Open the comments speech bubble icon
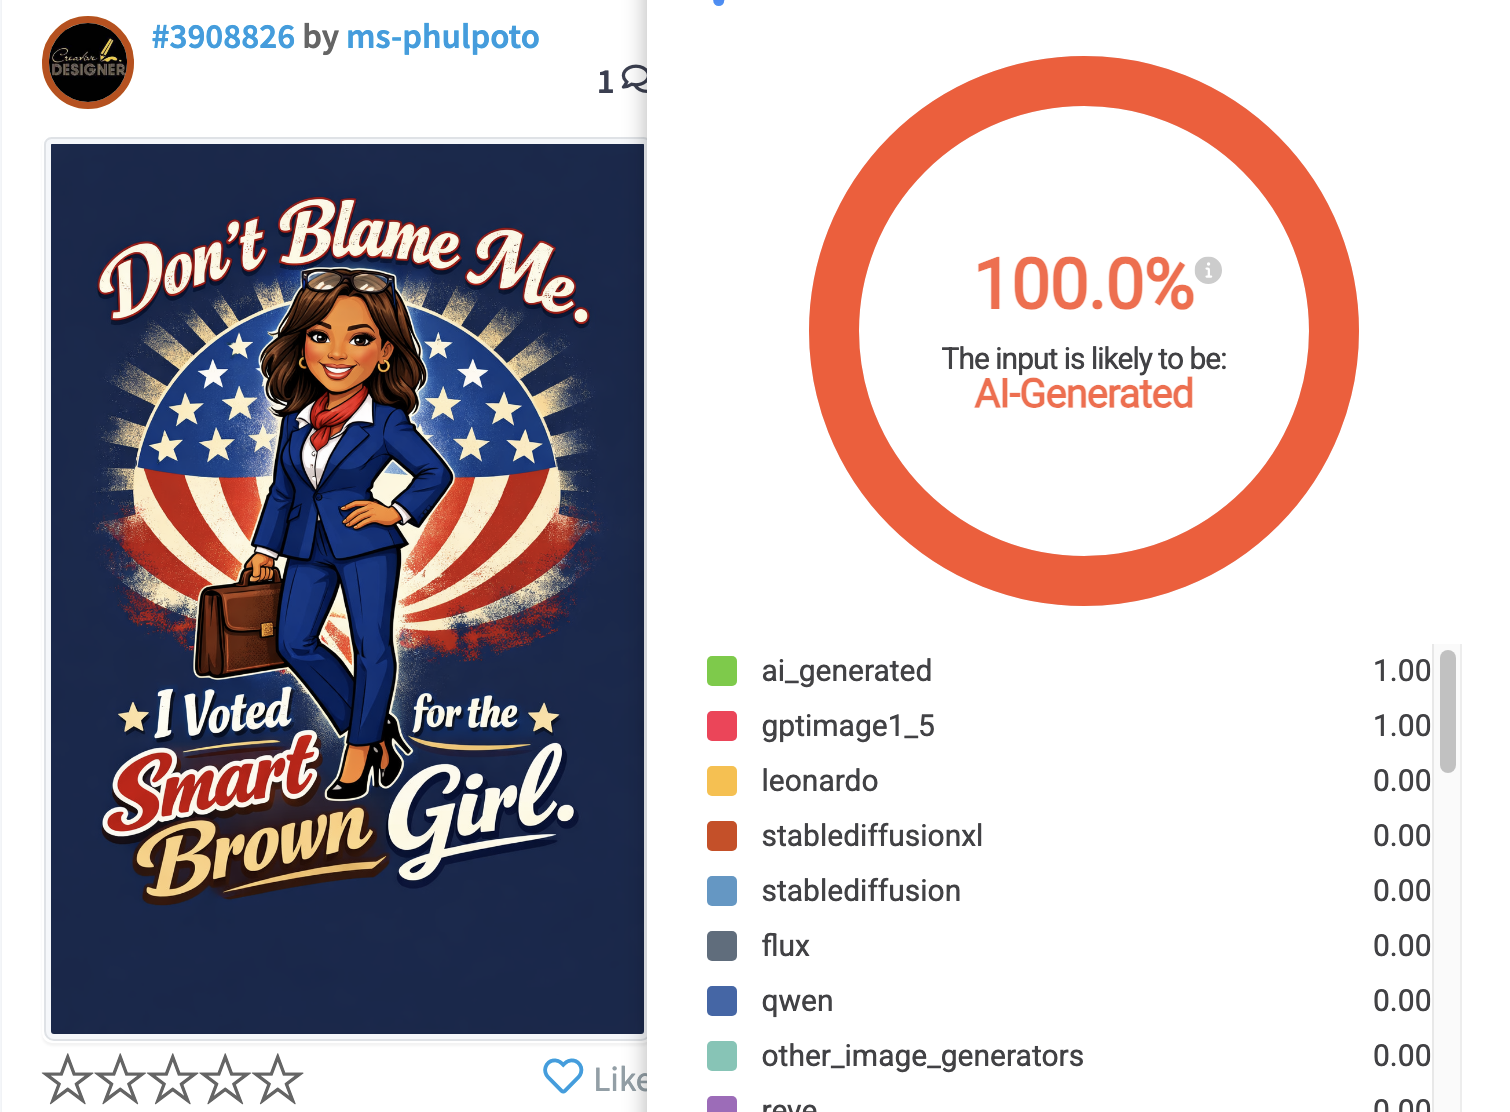Image resolution: width=1510 pixels, height=1112 pixels. click(635, 78)
